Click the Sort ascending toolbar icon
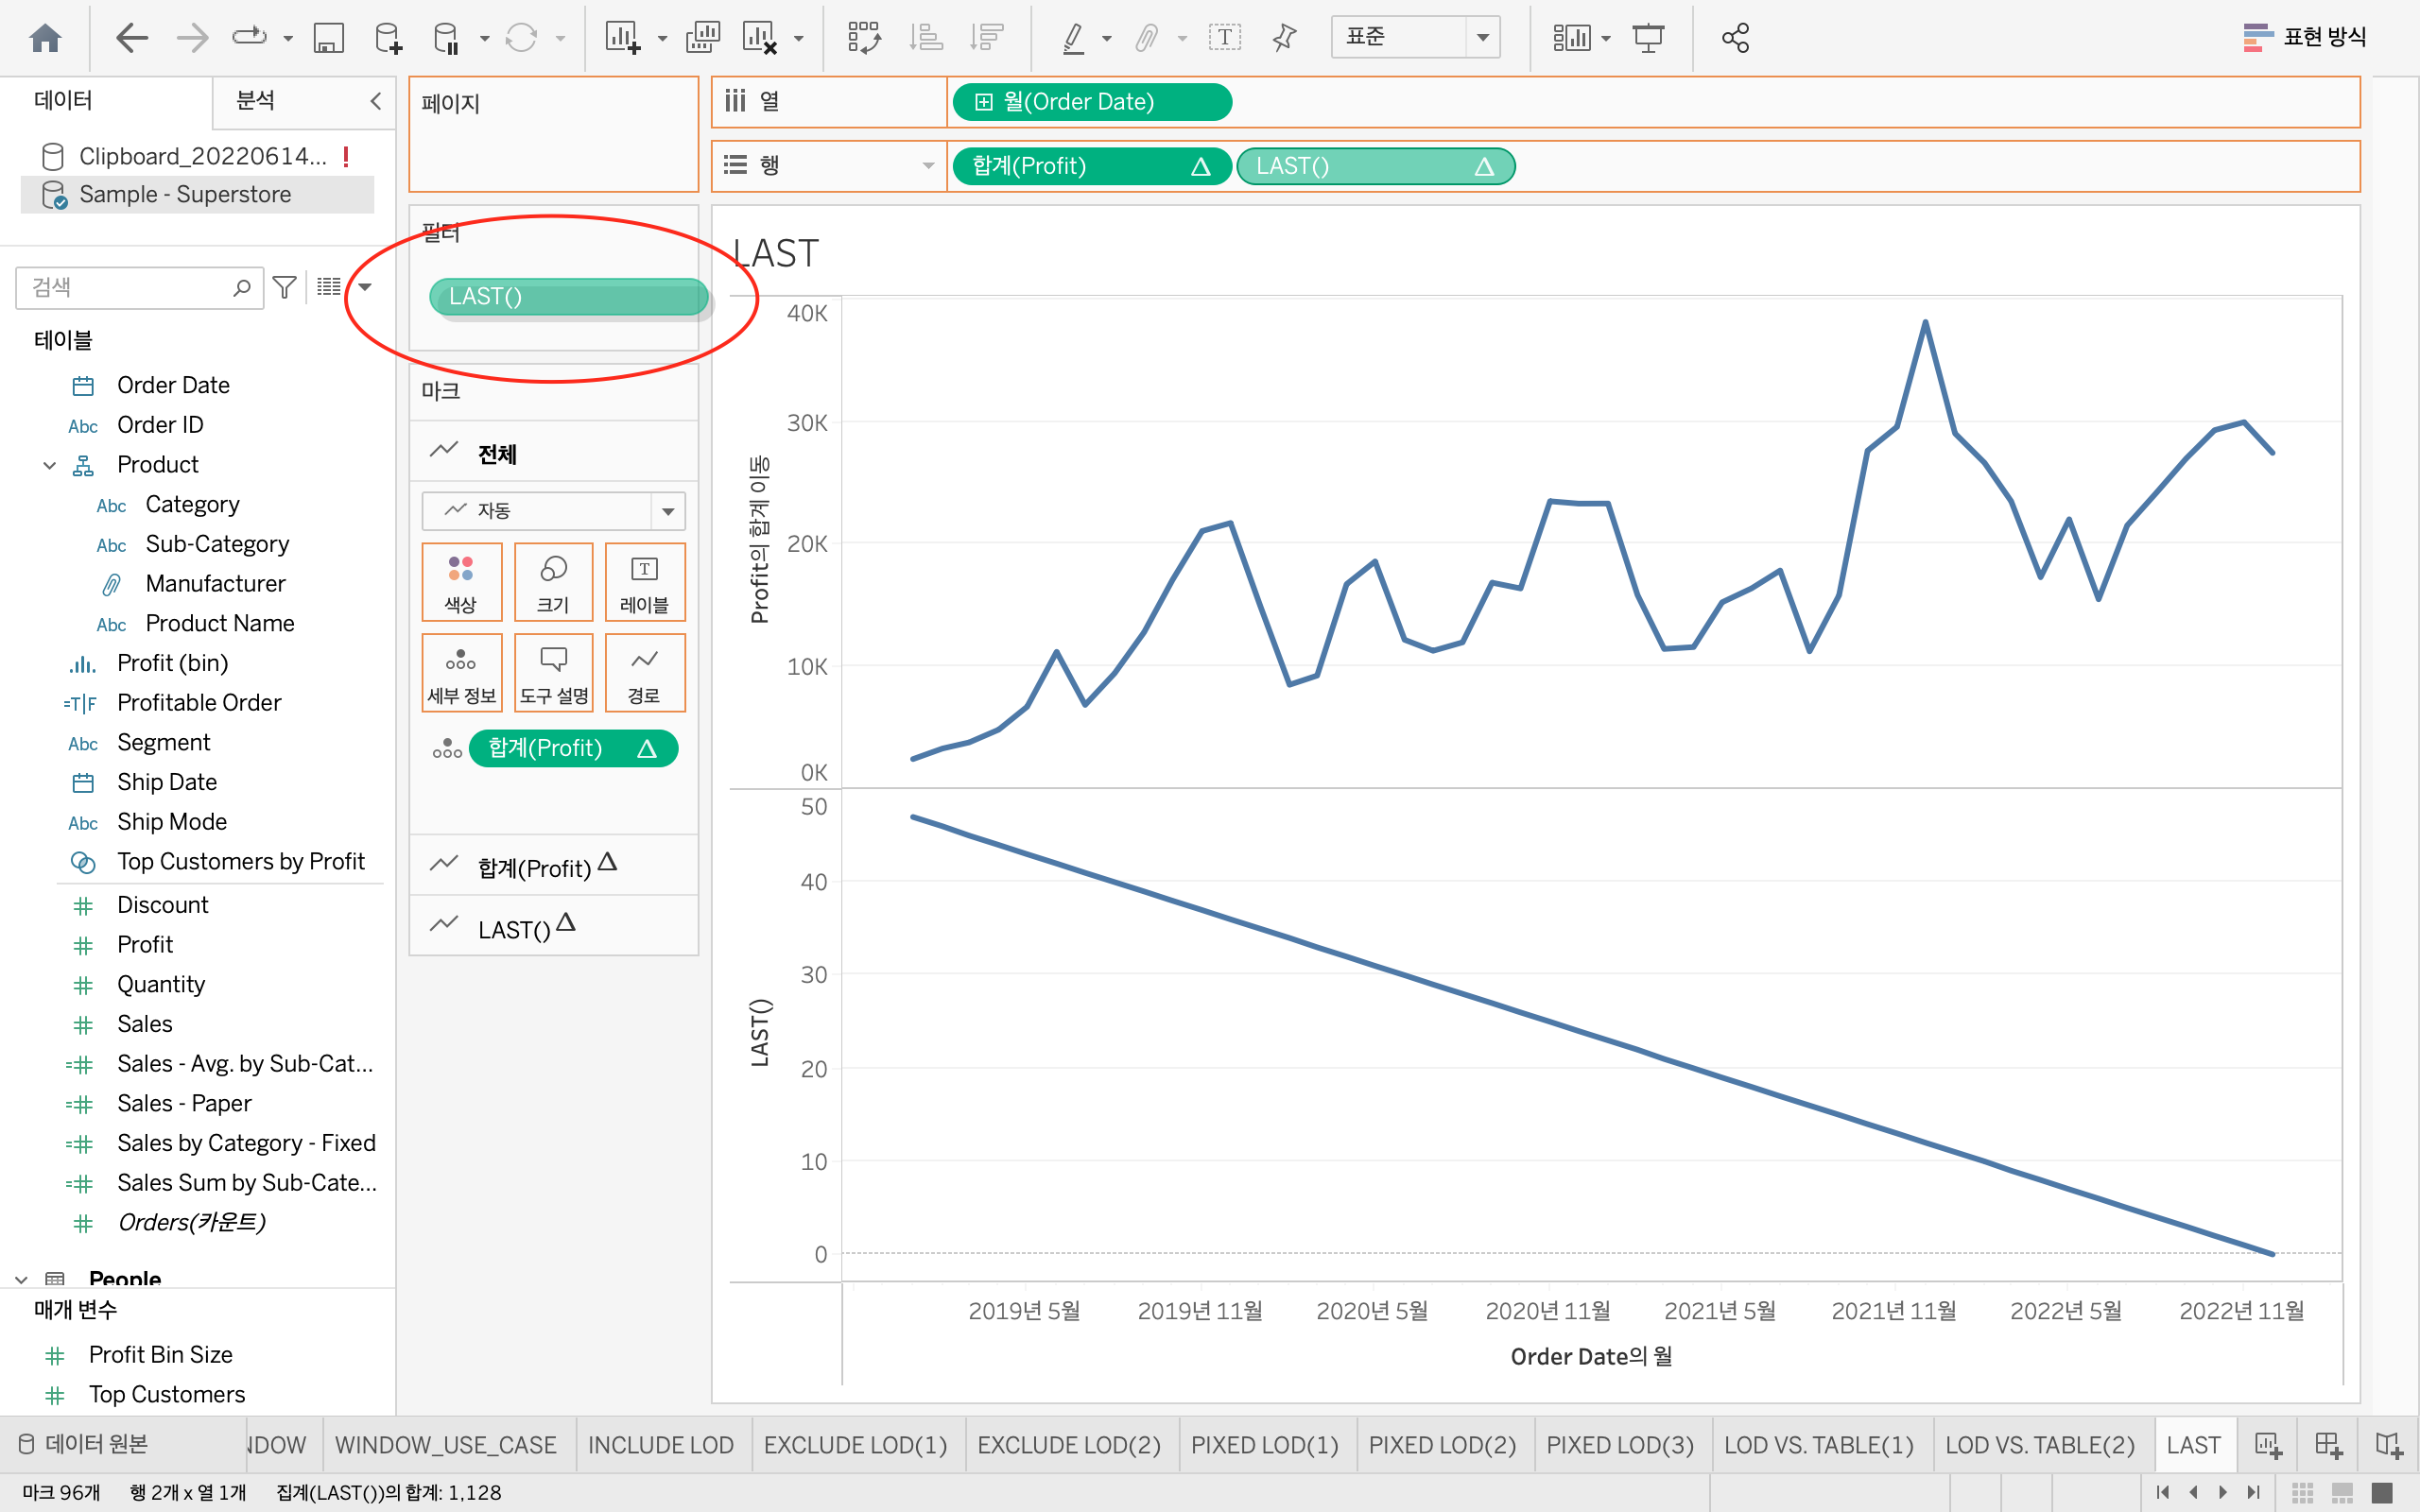 click(x=925, y=38)
